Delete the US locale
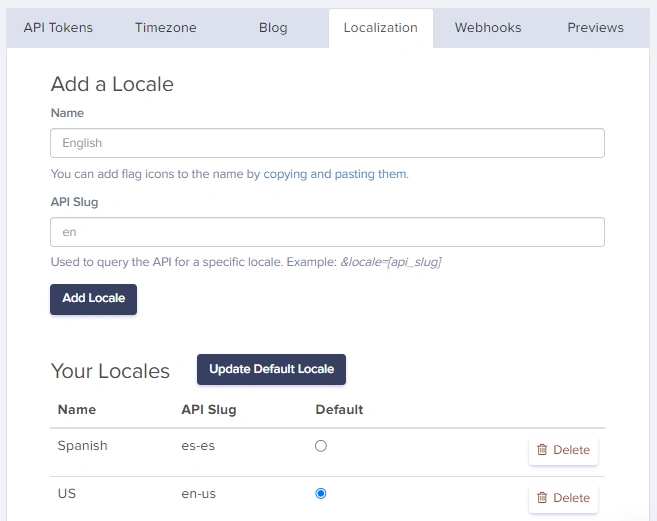The height and width of the screenshot is (521, 657). (563, 498)
